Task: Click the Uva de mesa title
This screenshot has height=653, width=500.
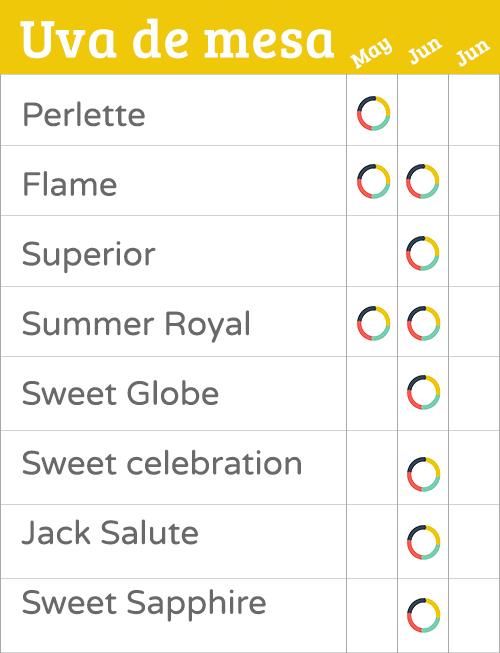Action: click(x=177, y=39)
